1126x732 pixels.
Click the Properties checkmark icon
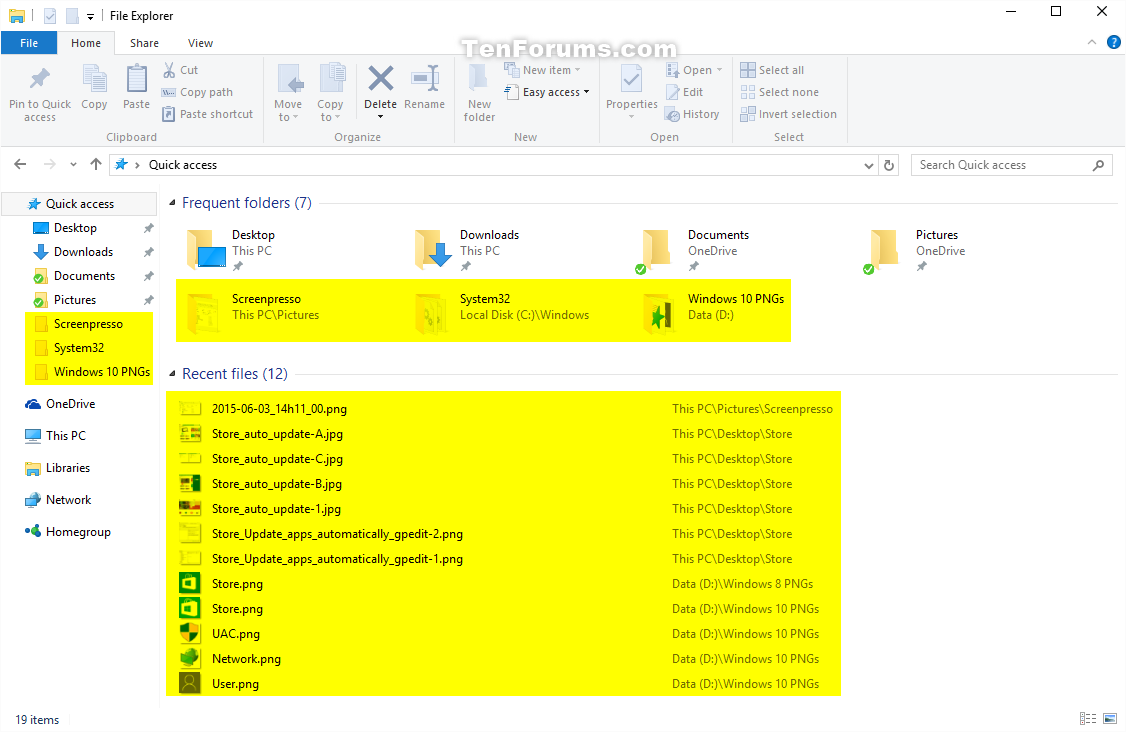point(631,79)
